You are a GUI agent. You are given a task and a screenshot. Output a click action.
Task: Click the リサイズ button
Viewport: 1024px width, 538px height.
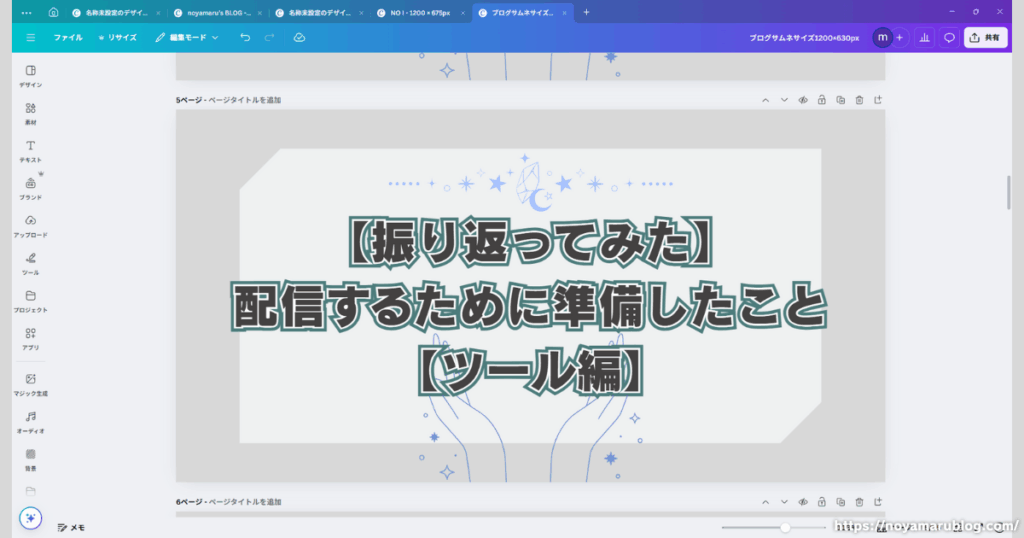click(x=117, y=37)
